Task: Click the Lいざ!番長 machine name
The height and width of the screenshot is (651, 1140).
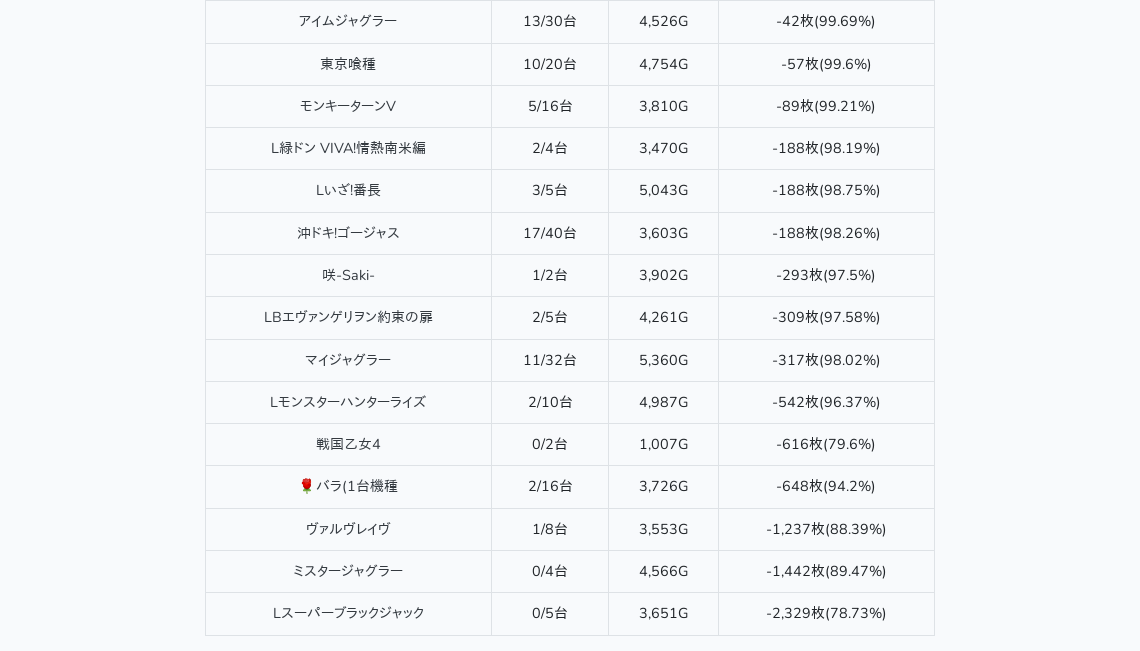Action: pos(348,191)
